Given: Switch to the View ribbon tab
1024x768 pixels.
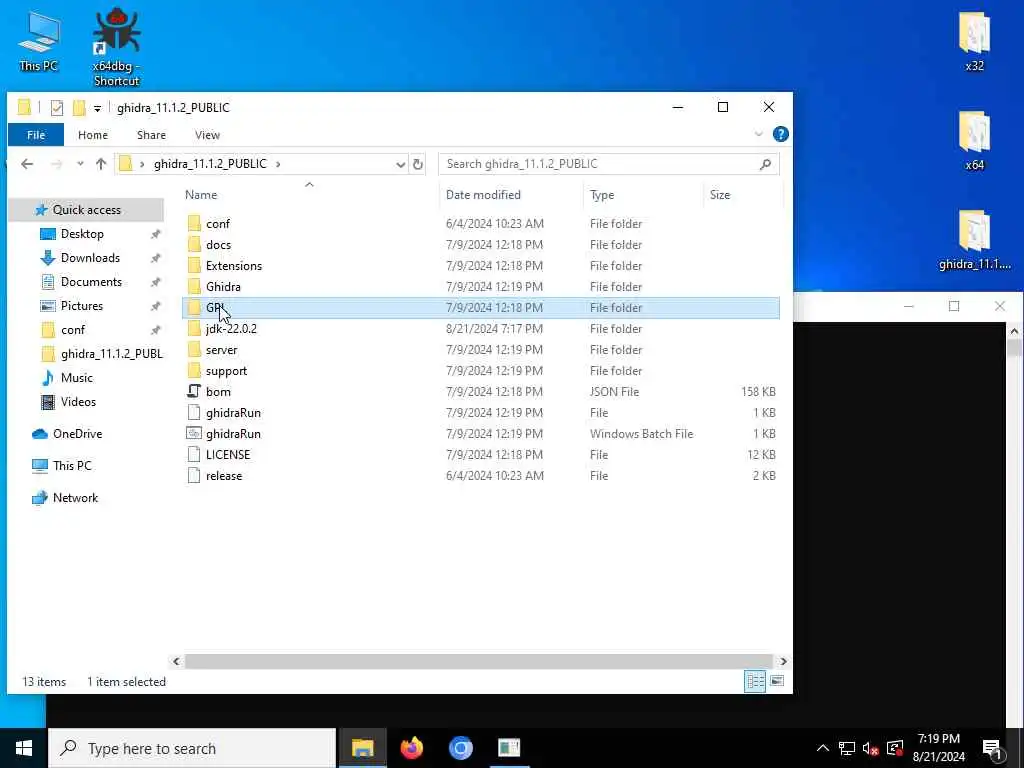Looking at the screenshot, I should point(207,135).
